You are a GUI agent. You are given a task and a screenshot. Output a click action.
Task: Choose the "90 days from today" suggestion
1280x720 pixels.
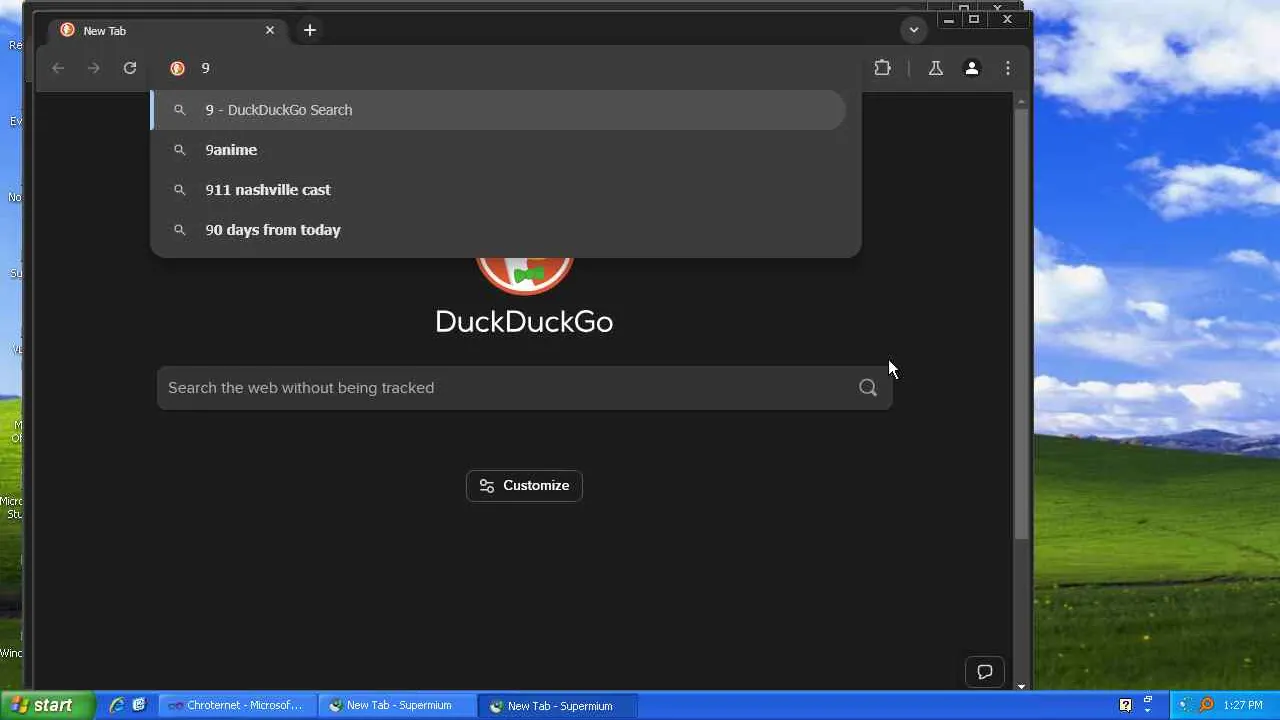(x=498, y=230)
